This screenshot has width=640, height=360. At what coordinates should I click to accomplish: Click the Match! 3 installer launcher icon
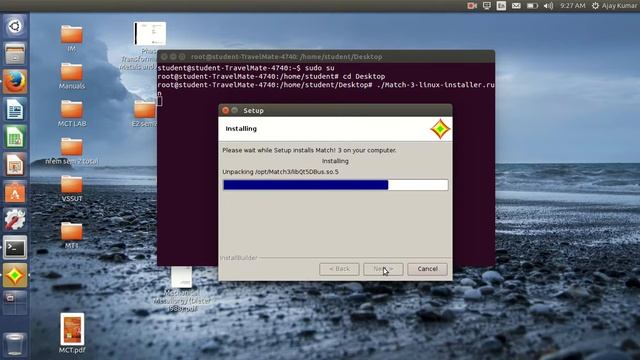click(x=15, y=275)
